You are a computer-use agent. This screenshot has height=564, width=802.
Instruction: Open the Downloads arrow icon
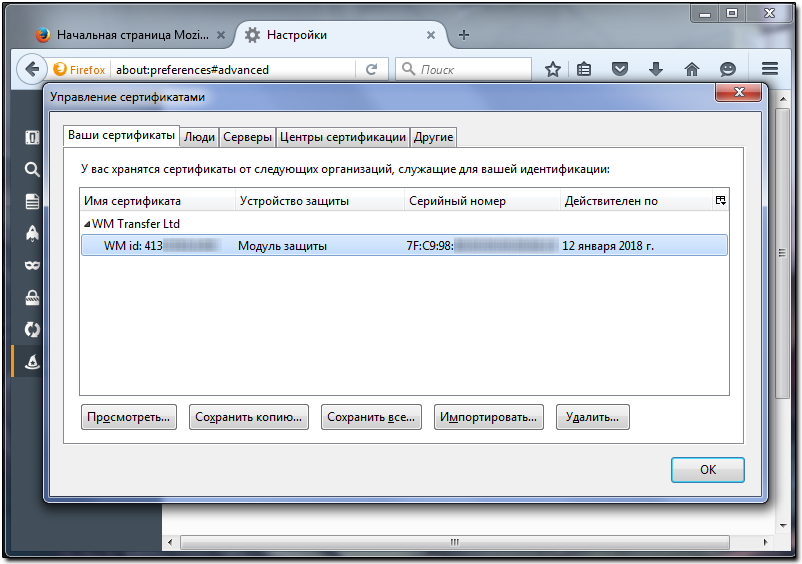[x=656, y=69]
